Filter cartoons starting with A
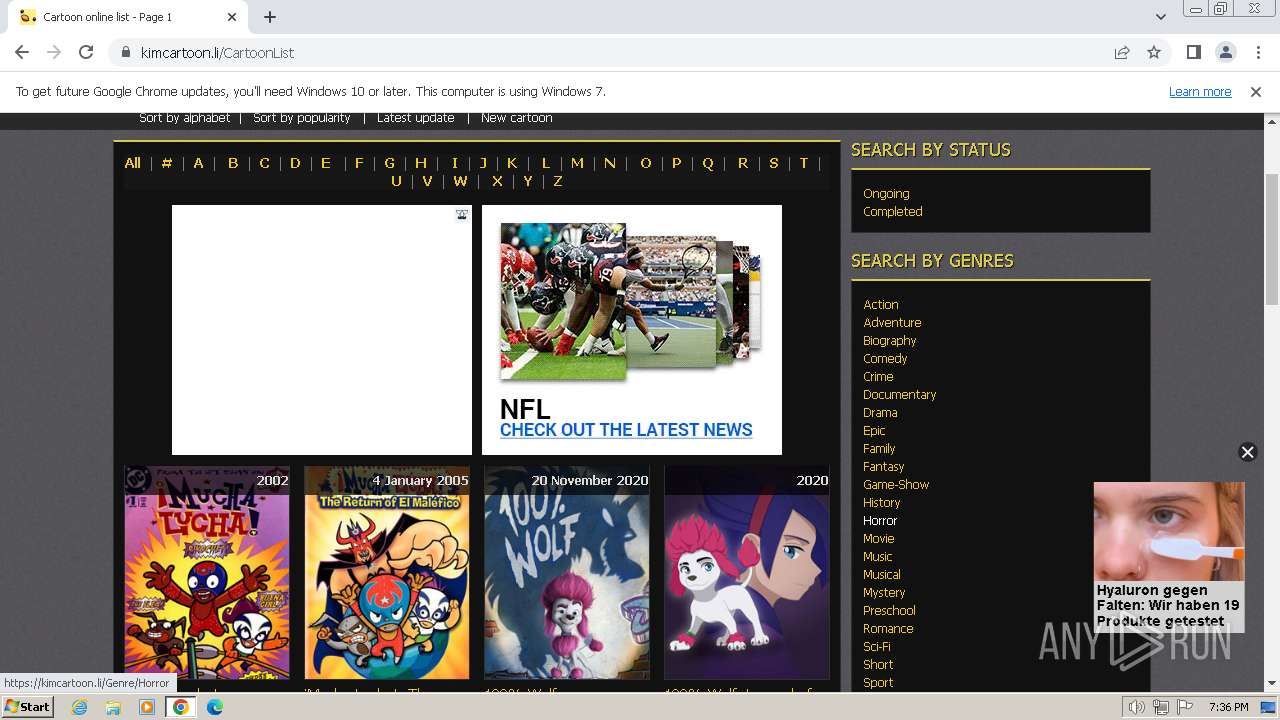This screenshot has height=720, width=1280. tap(198, 163)
